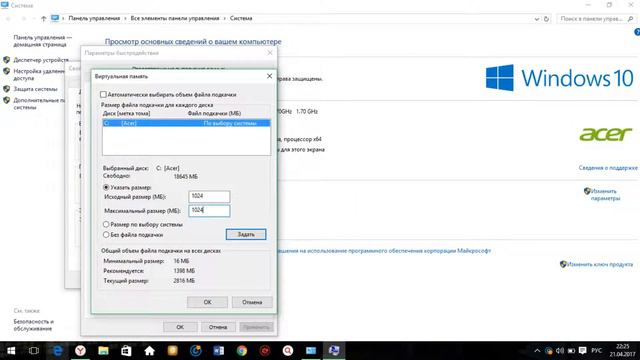The height and width of the screenshot is (360, 640).
Task: Open 'Безопасность и обслуживание' link
Action: [x=33, y=325]
